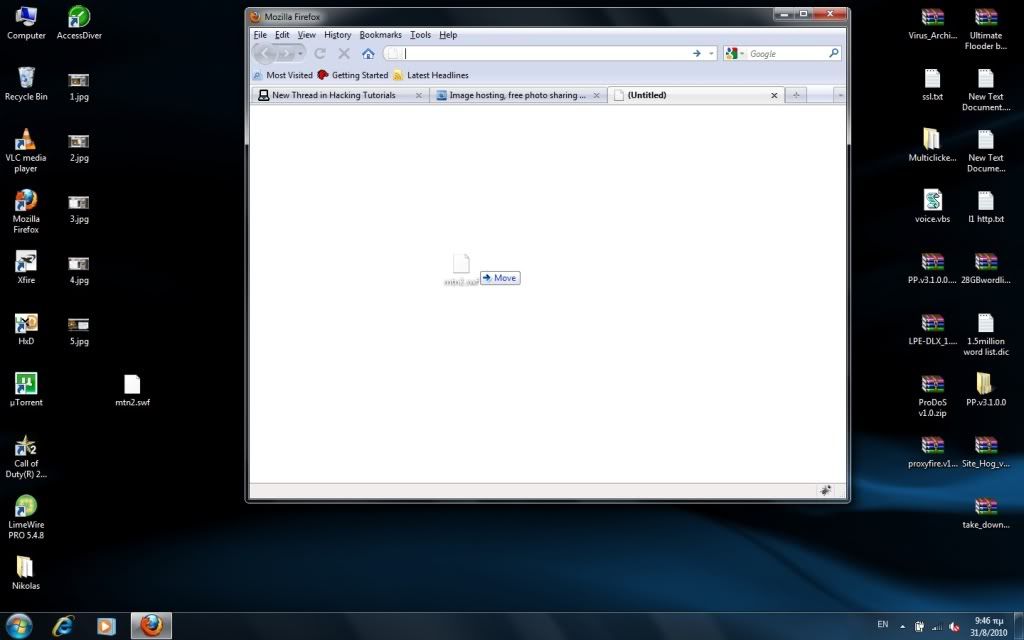Select the 4.jpg desktop file
This screenshot has width=1024, height=640.
79,270
